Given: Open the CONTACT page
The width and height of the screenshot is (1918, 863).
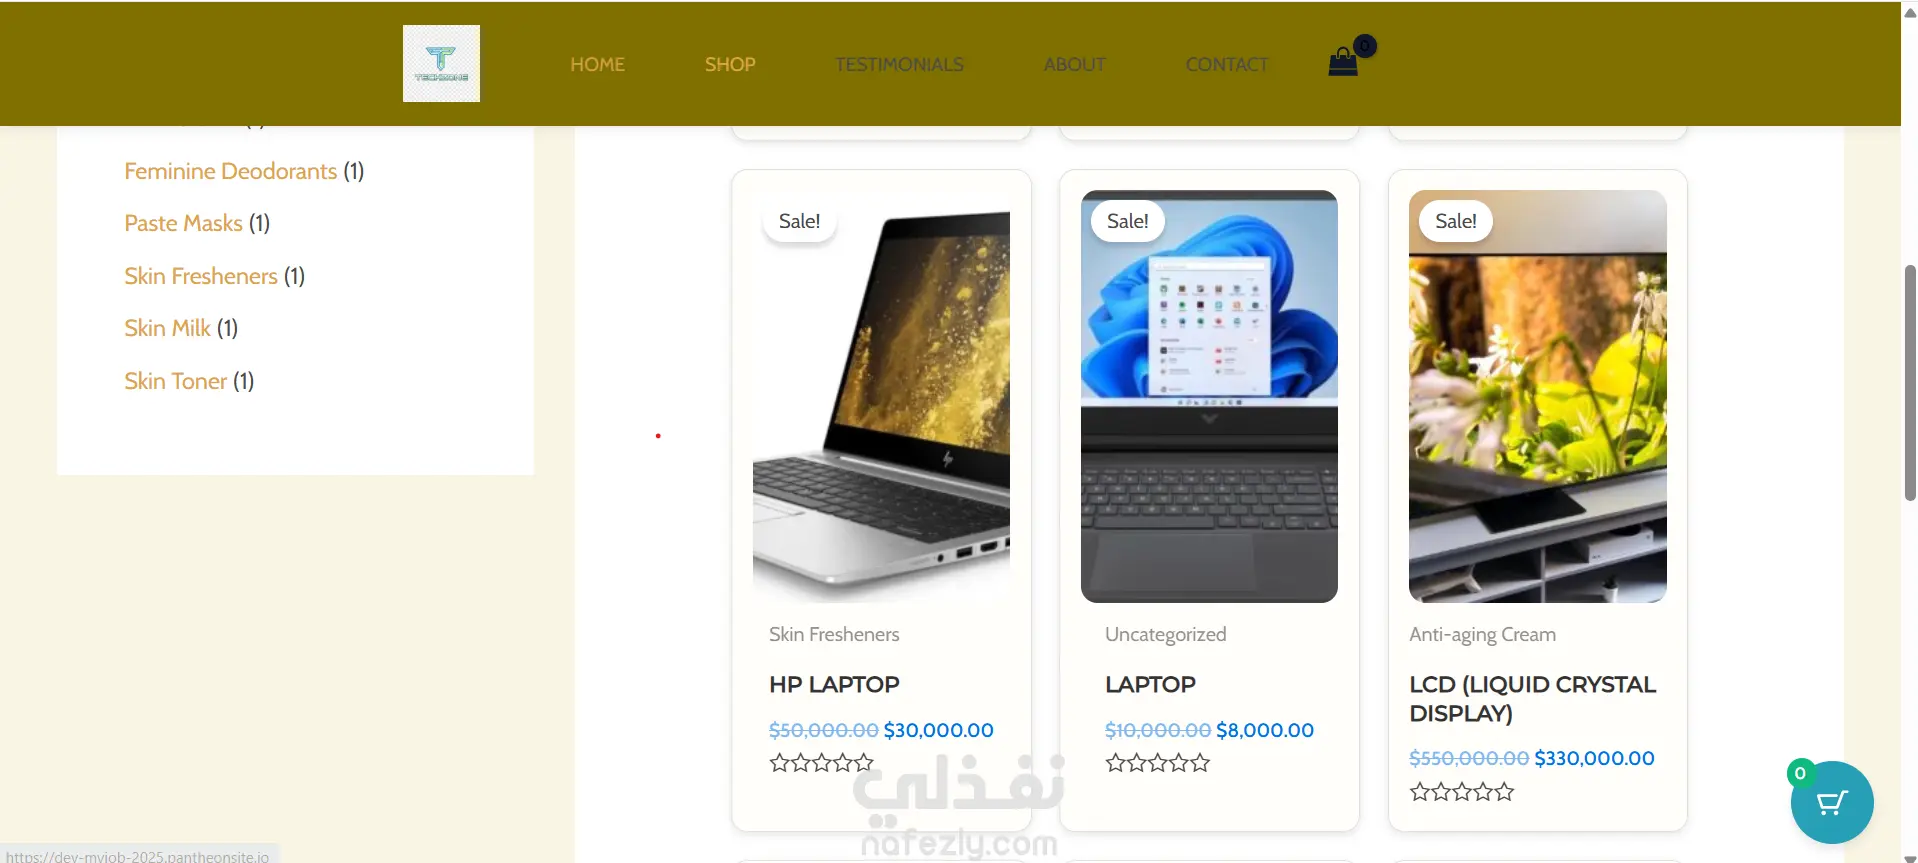Looking at the screenshot, I should tap(1227, 64).
